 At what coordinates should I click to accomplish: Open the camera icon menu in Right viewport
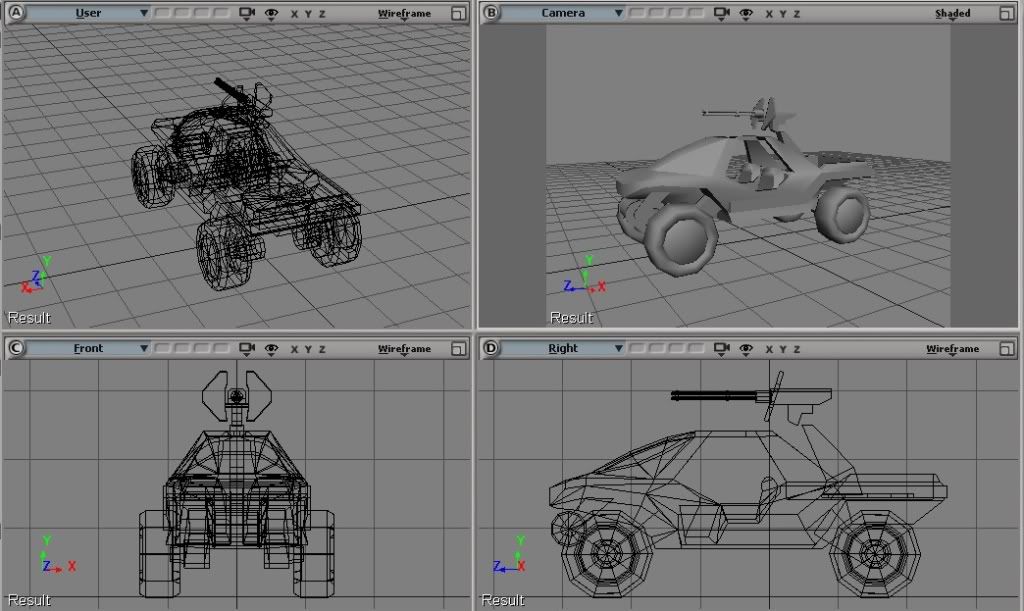722,349
